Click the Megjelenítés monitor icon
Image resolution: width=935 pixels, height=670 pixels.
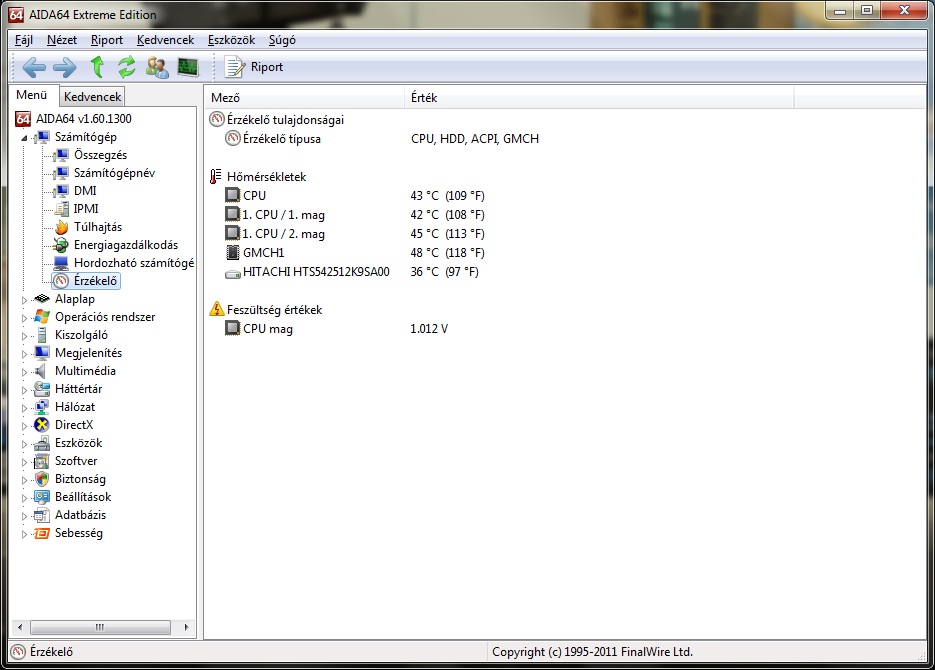click(x=42, y=353)
